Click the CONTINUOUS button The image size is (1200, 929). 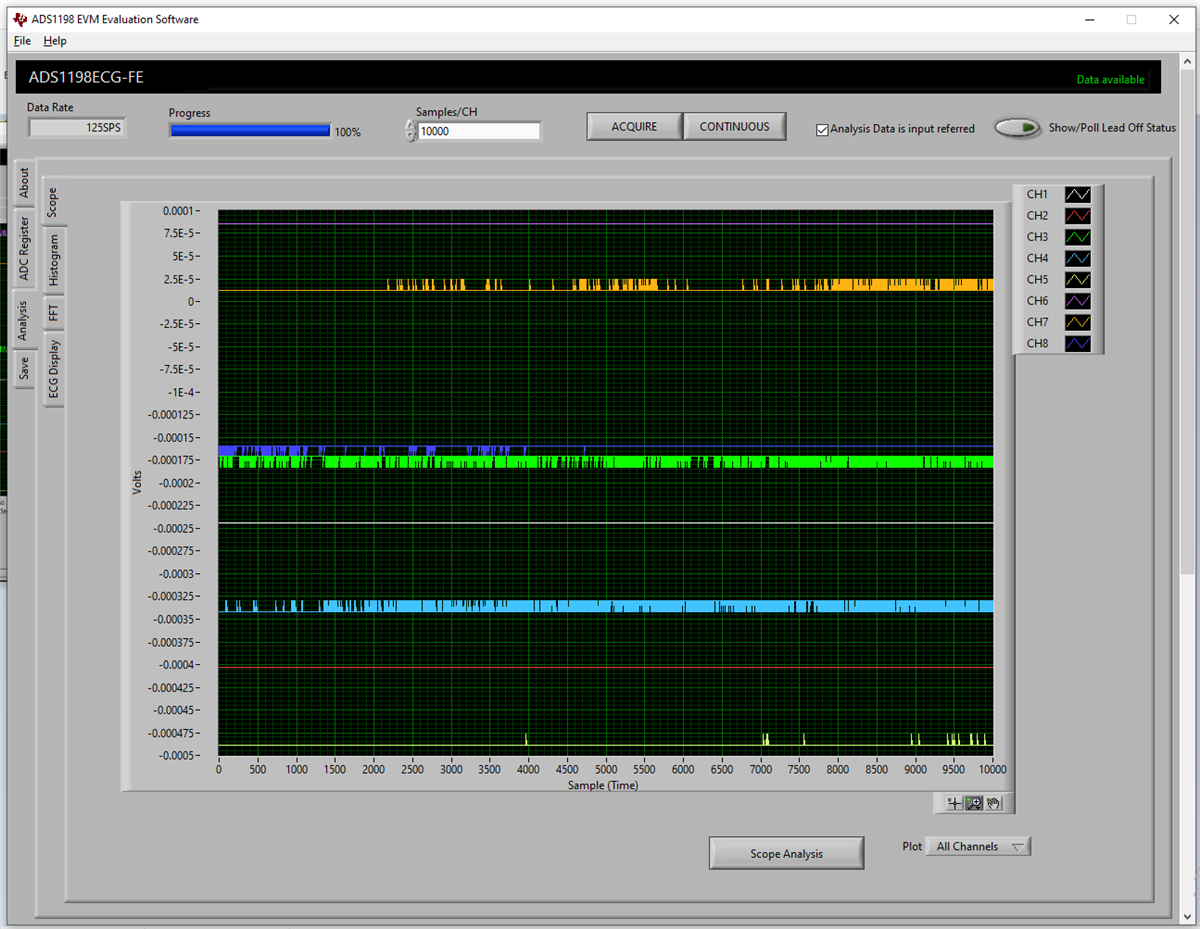pos(734,127)
